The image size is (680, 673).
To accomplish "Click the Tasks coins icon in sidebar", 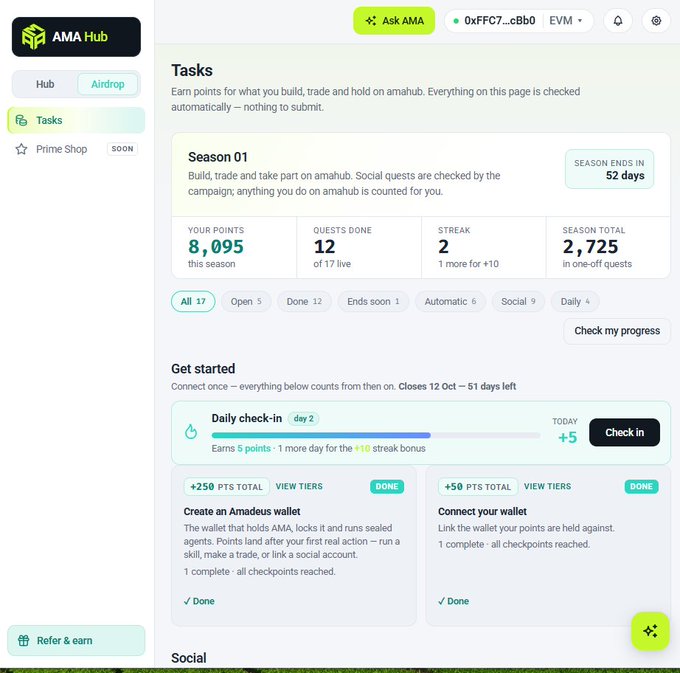I will click(21, 120).
